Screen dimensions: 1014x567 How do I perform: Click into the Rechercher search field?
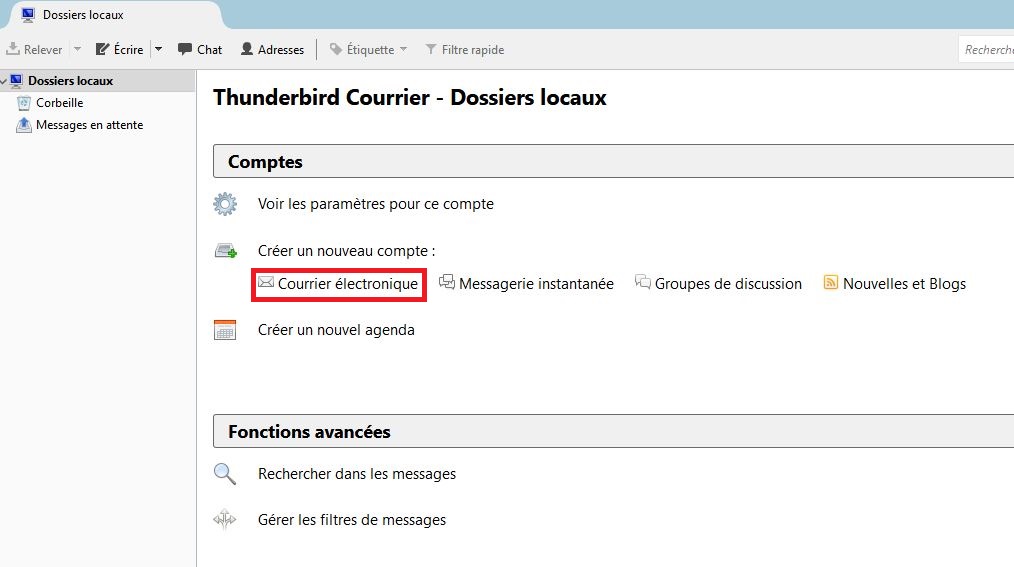[x=987, y=49]
